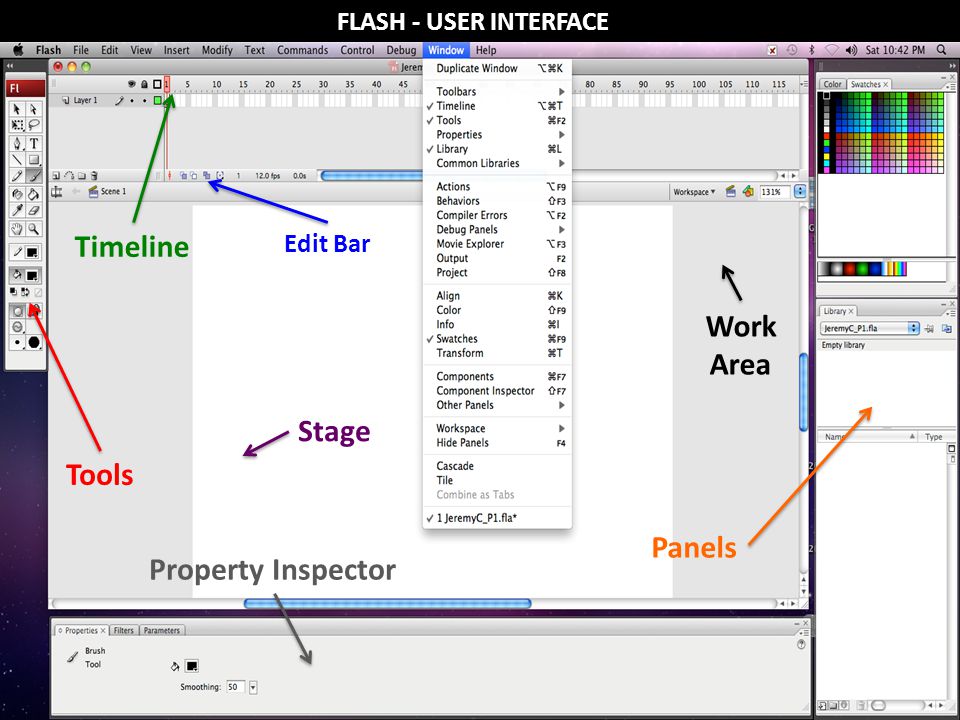Click the 131% zoom field
This screenshot has width=960, height=720.
pos(775,192)
